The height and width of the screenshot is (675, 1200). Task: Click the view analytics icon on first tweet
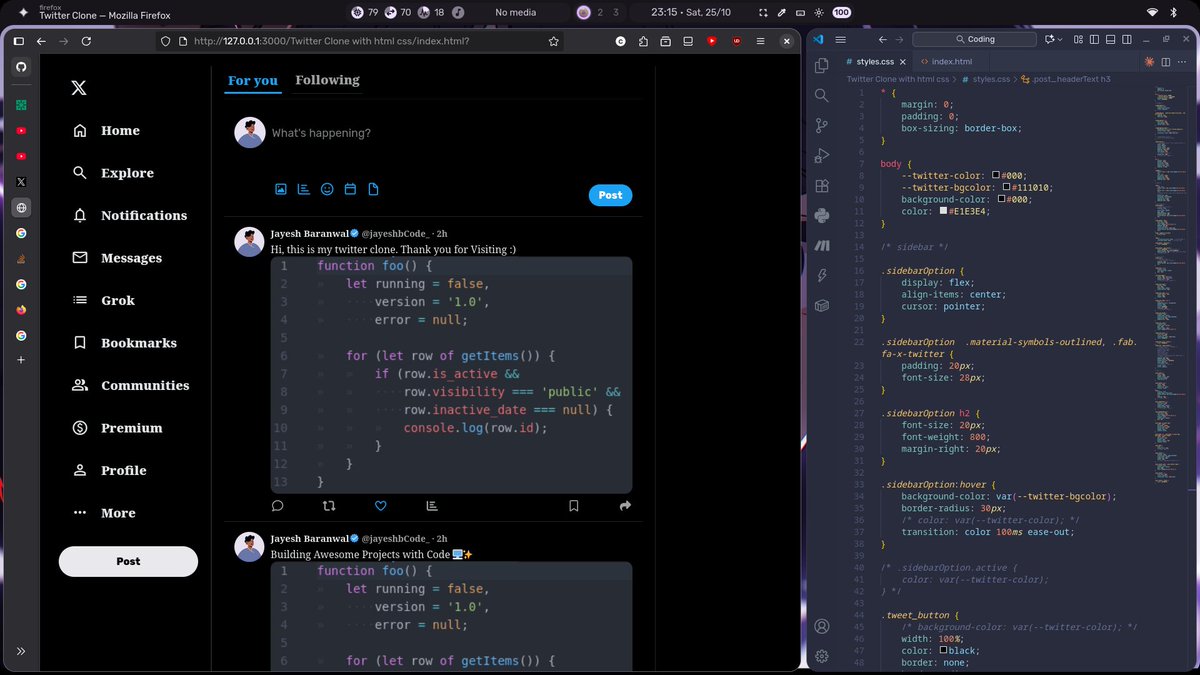coord(431,506)
